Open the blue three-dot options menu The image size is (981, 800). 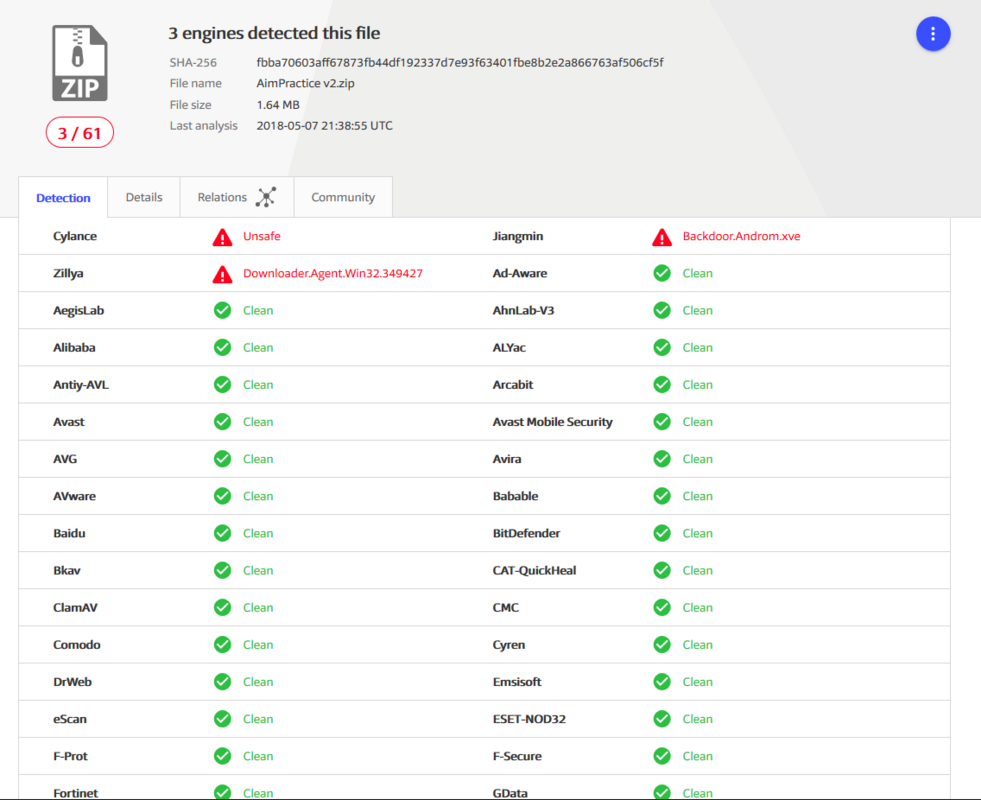(933, 34)
